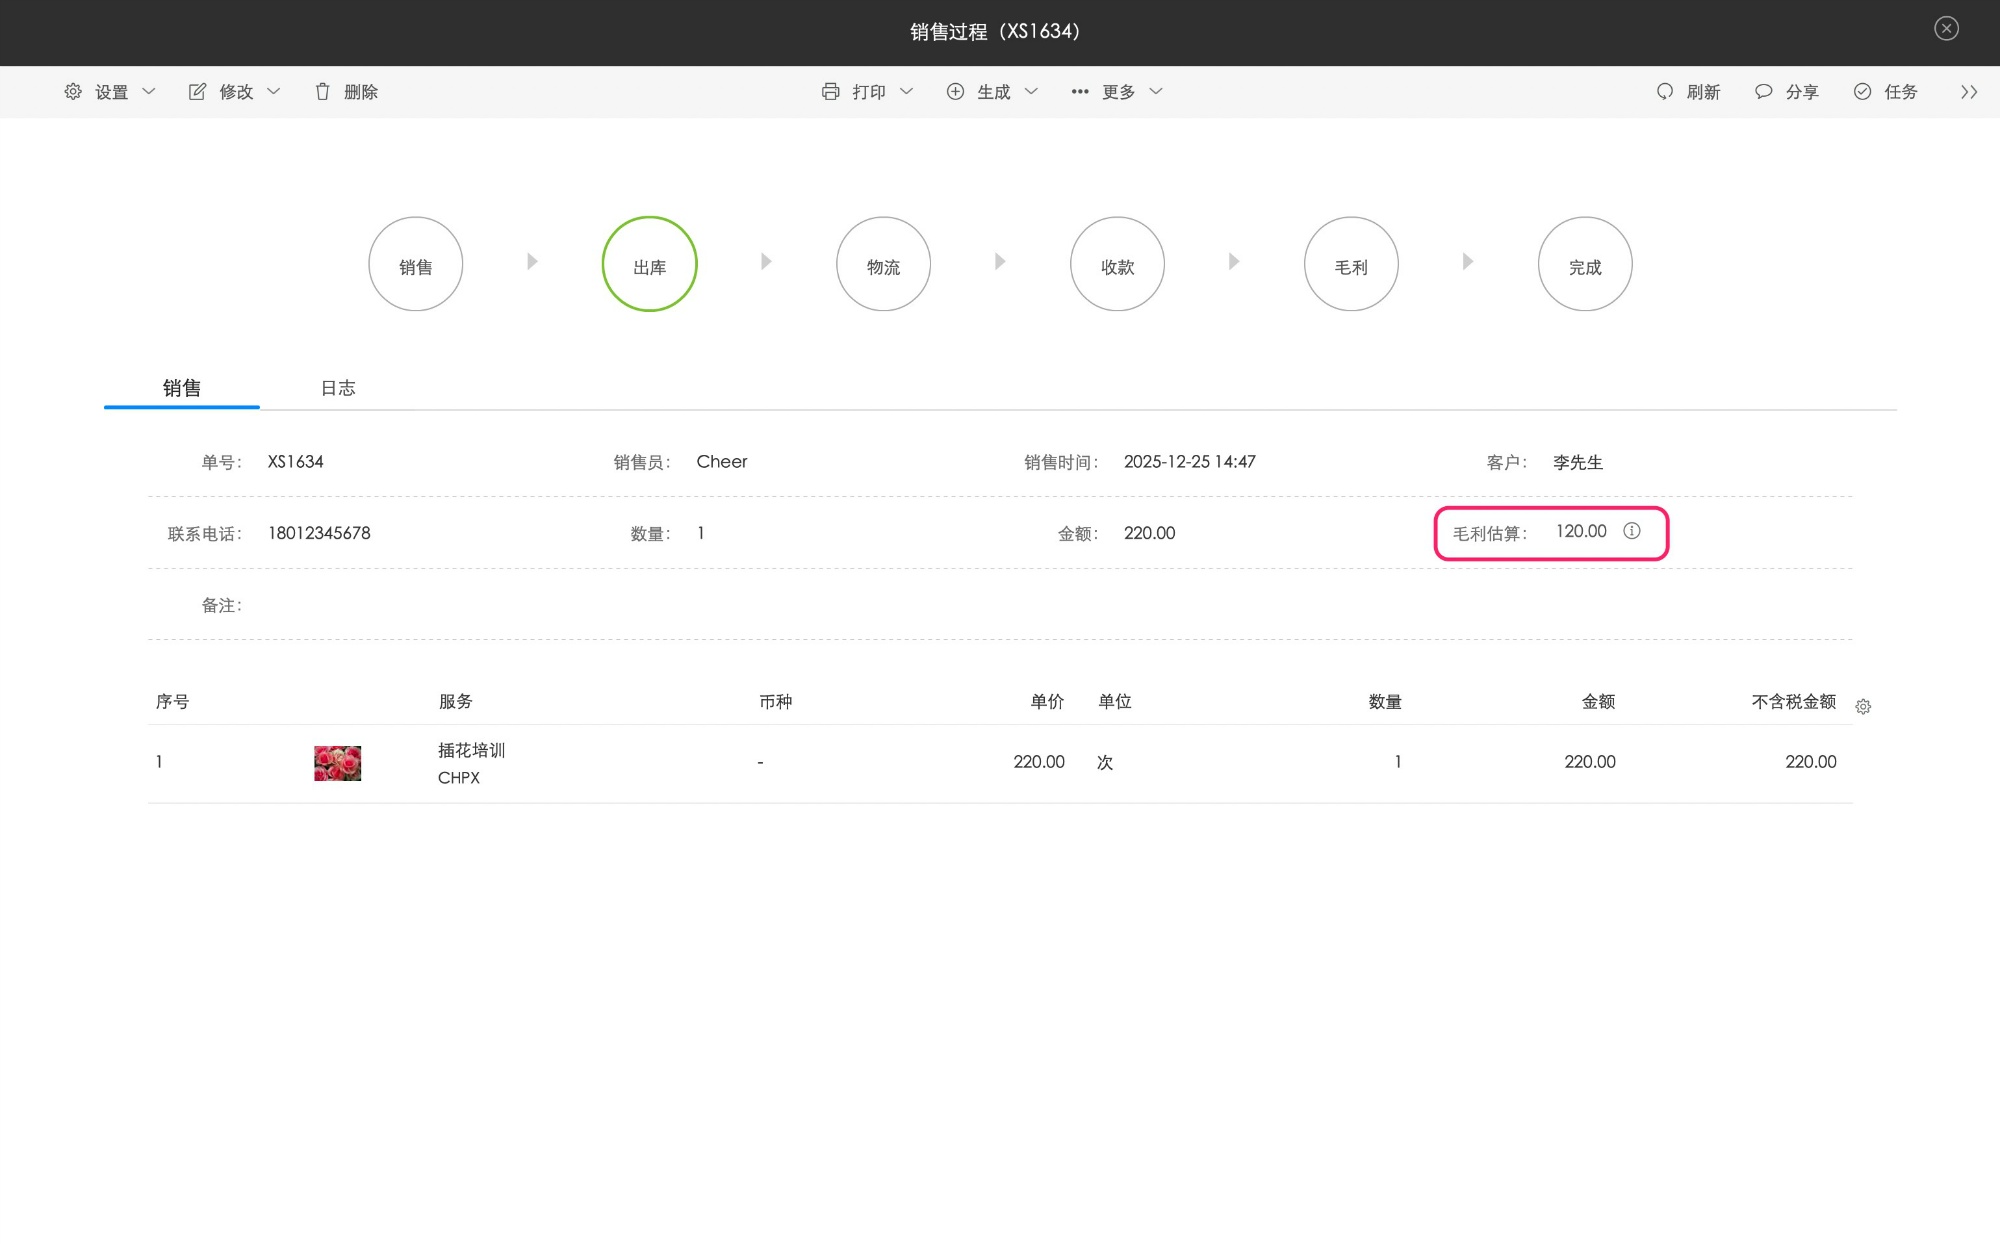
Task: Click the 出库 process step circle
Action: point(649,265)
